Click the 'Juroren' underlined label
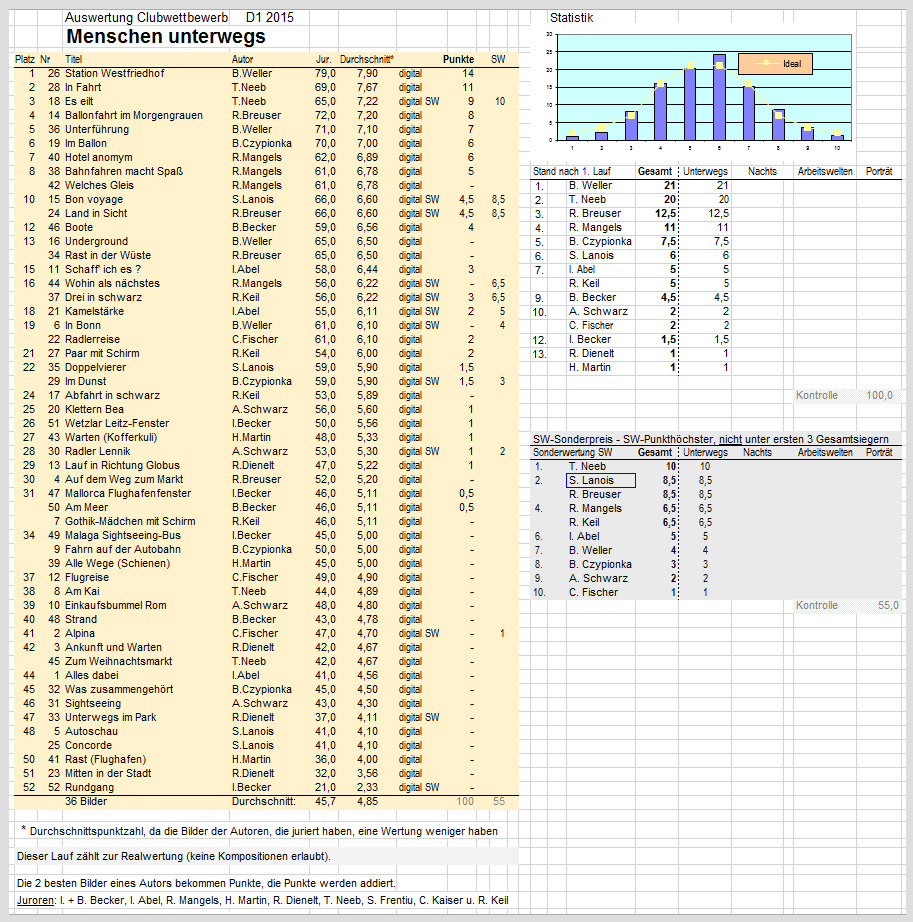 [35, 900]
